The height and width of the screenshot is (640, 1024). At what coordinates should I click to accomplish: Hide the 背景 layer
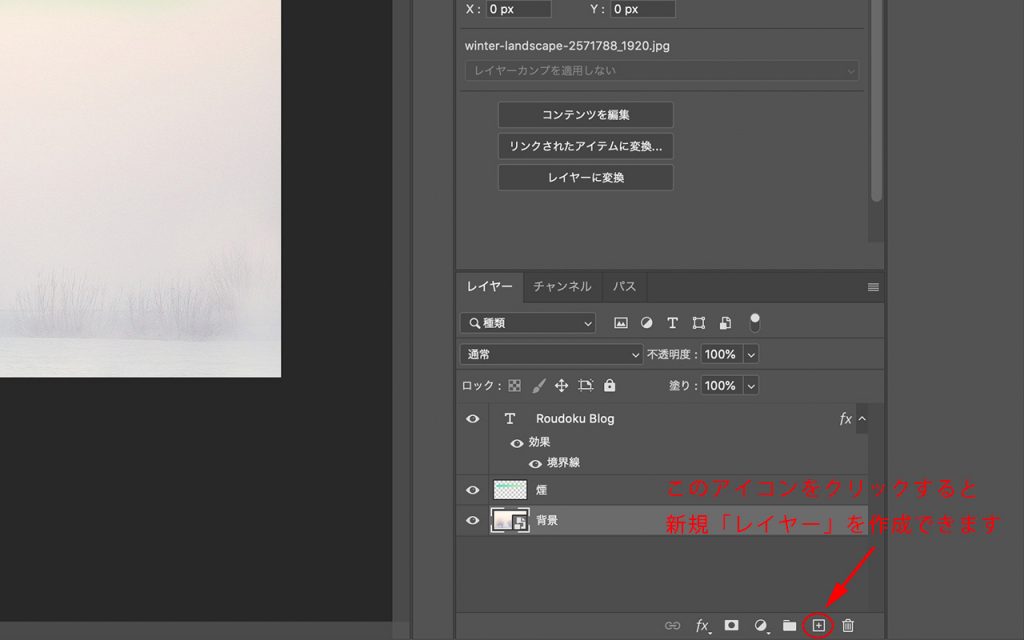pyautogui.click(x=473, y=520)
